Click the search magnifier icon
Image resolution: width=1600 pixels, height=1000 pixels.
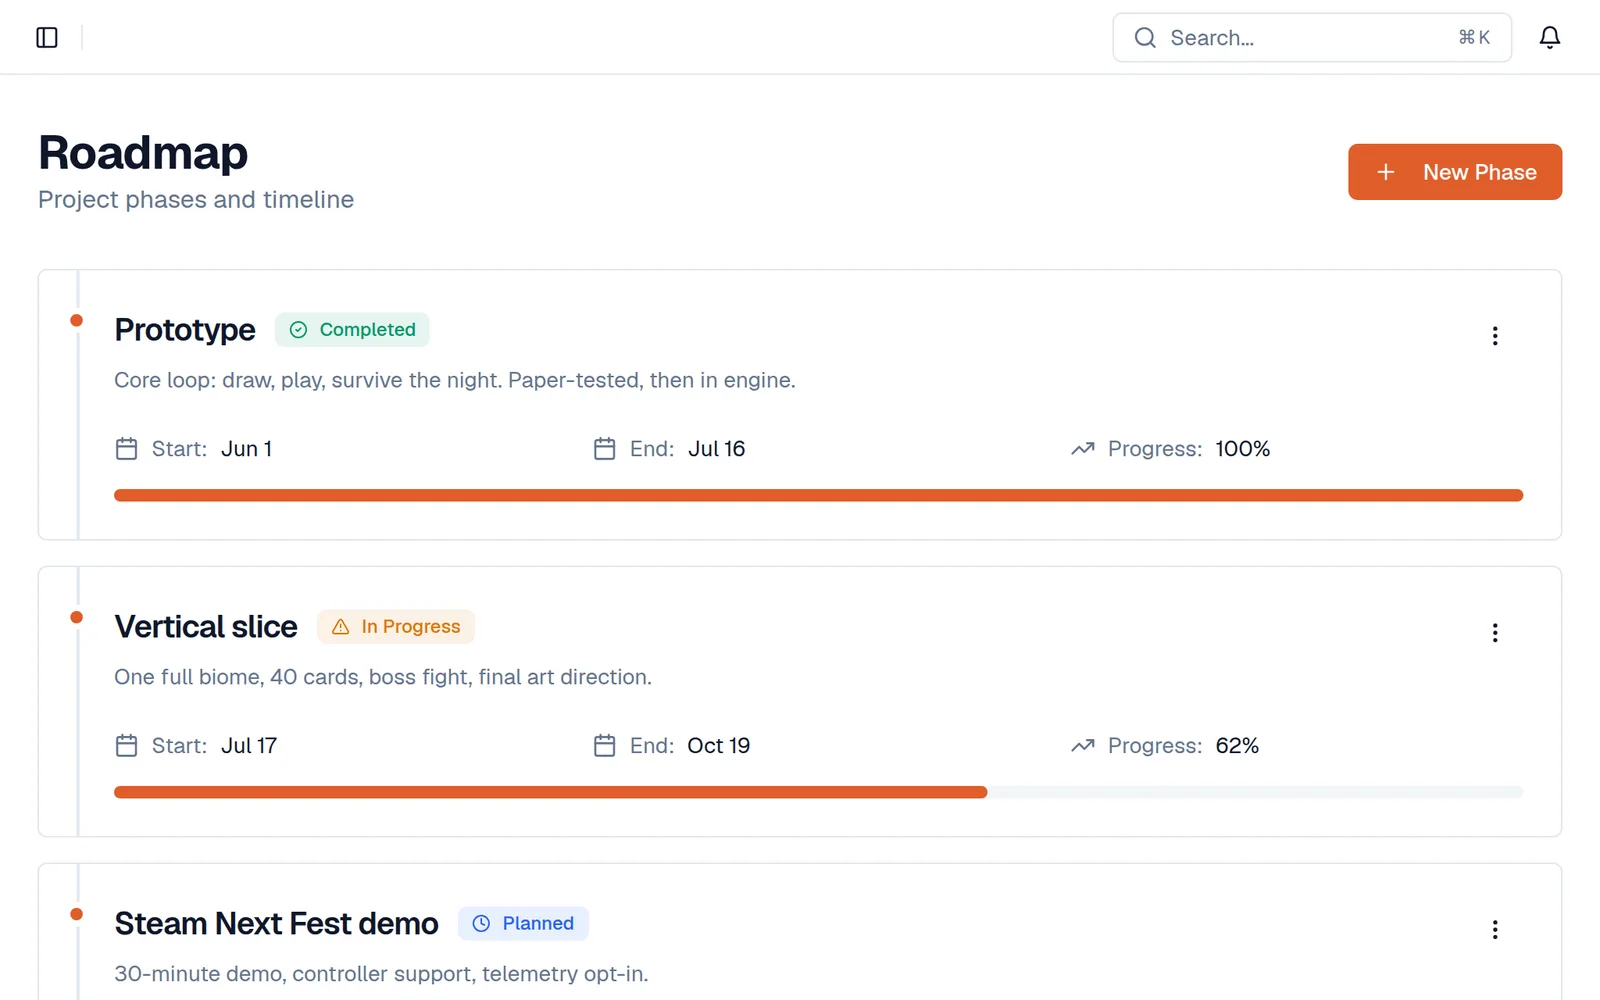1145,38
